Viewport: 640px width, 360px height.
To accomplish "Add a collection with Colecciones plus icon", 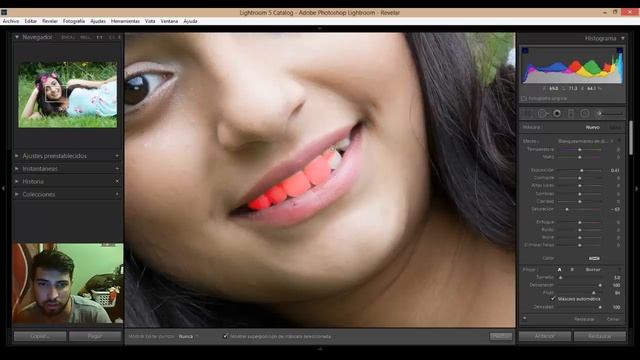I will (117, 194).
